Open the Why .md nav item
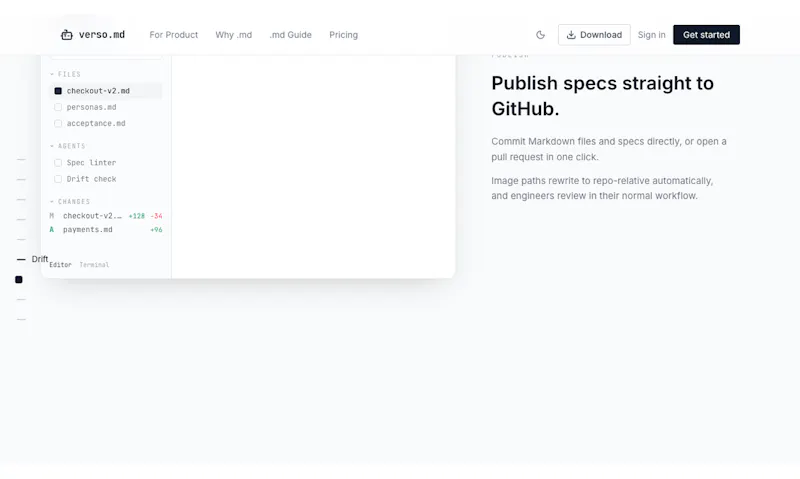 [234, 35]
